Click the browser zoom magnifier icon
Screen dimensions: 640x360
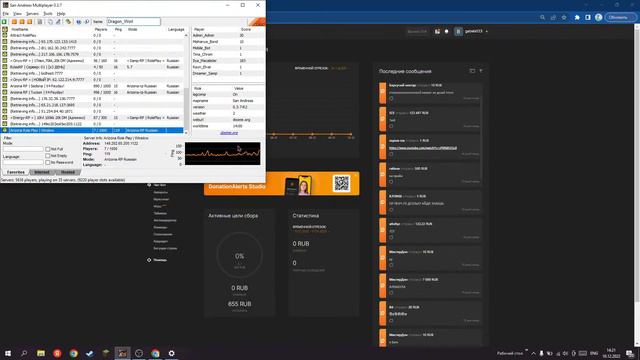[x=542, y=18]
